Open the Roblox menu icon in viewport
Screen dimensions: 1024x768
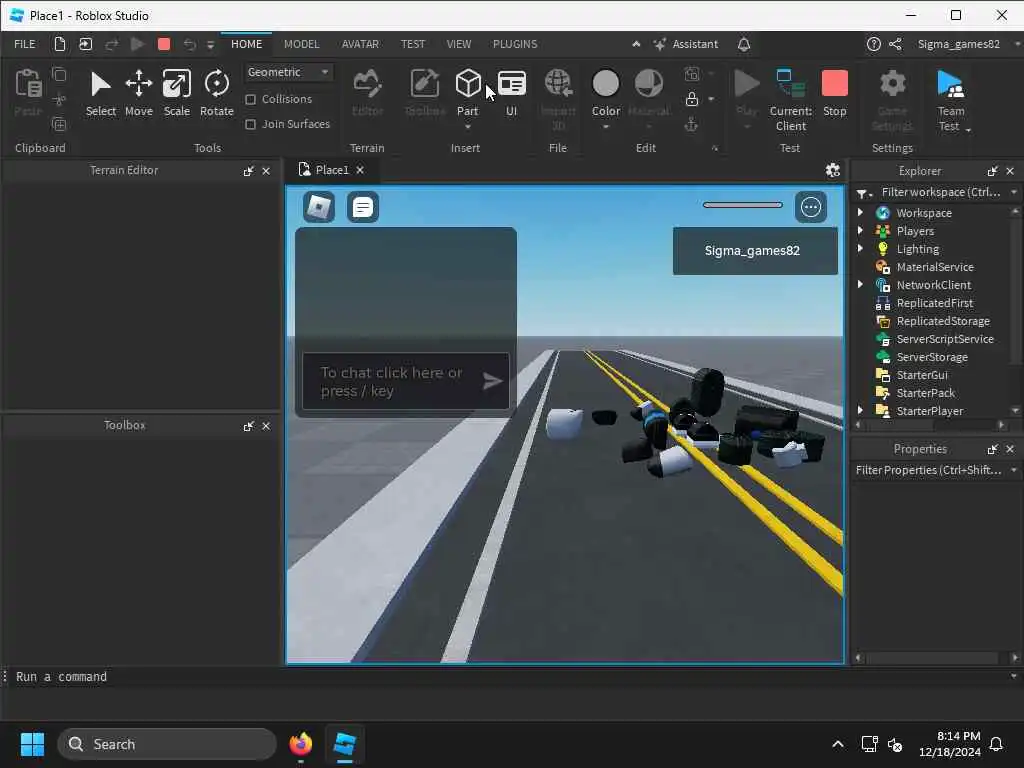pos(319,208)
